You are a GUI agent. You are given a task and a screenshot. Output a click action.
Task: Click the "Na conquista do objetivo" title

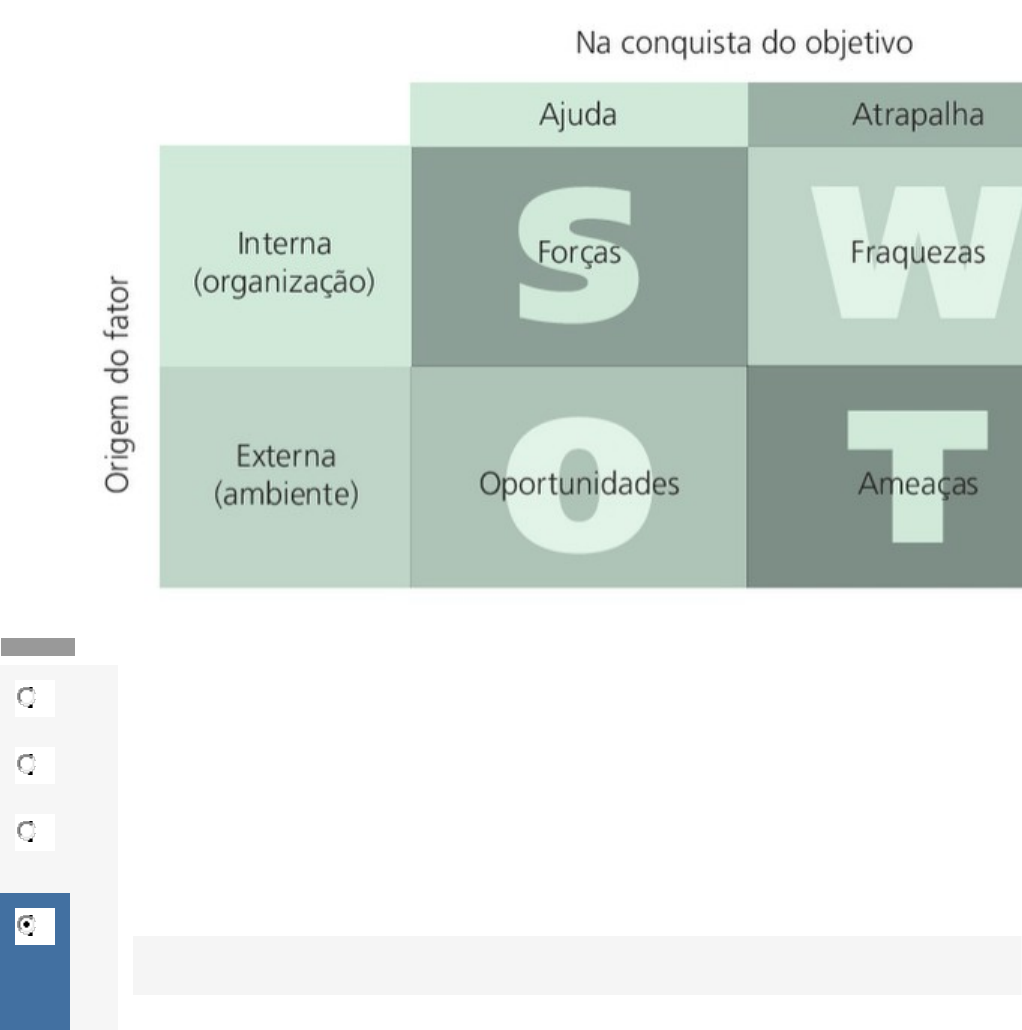point(744,45)
